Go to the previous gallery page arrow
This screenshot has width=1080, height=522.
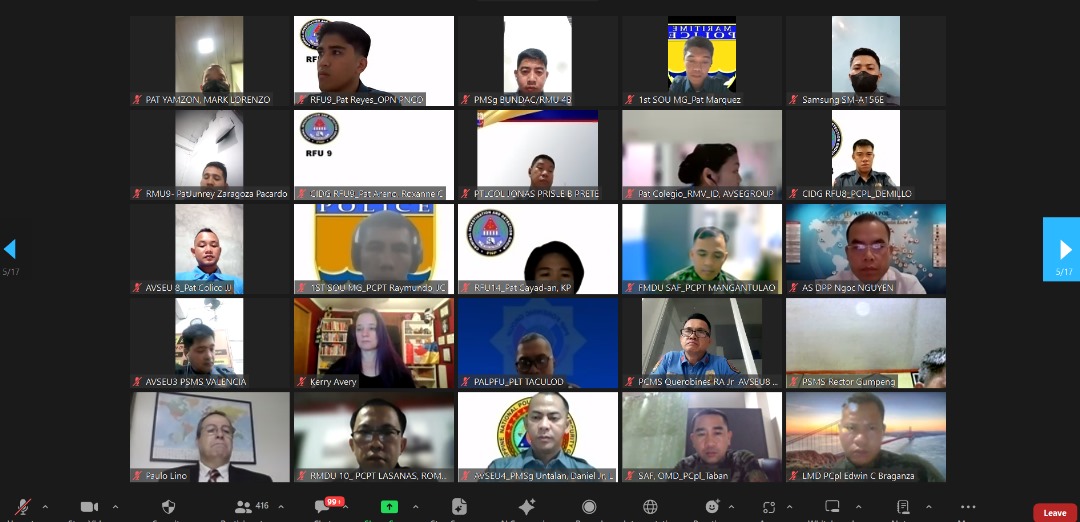10,249
